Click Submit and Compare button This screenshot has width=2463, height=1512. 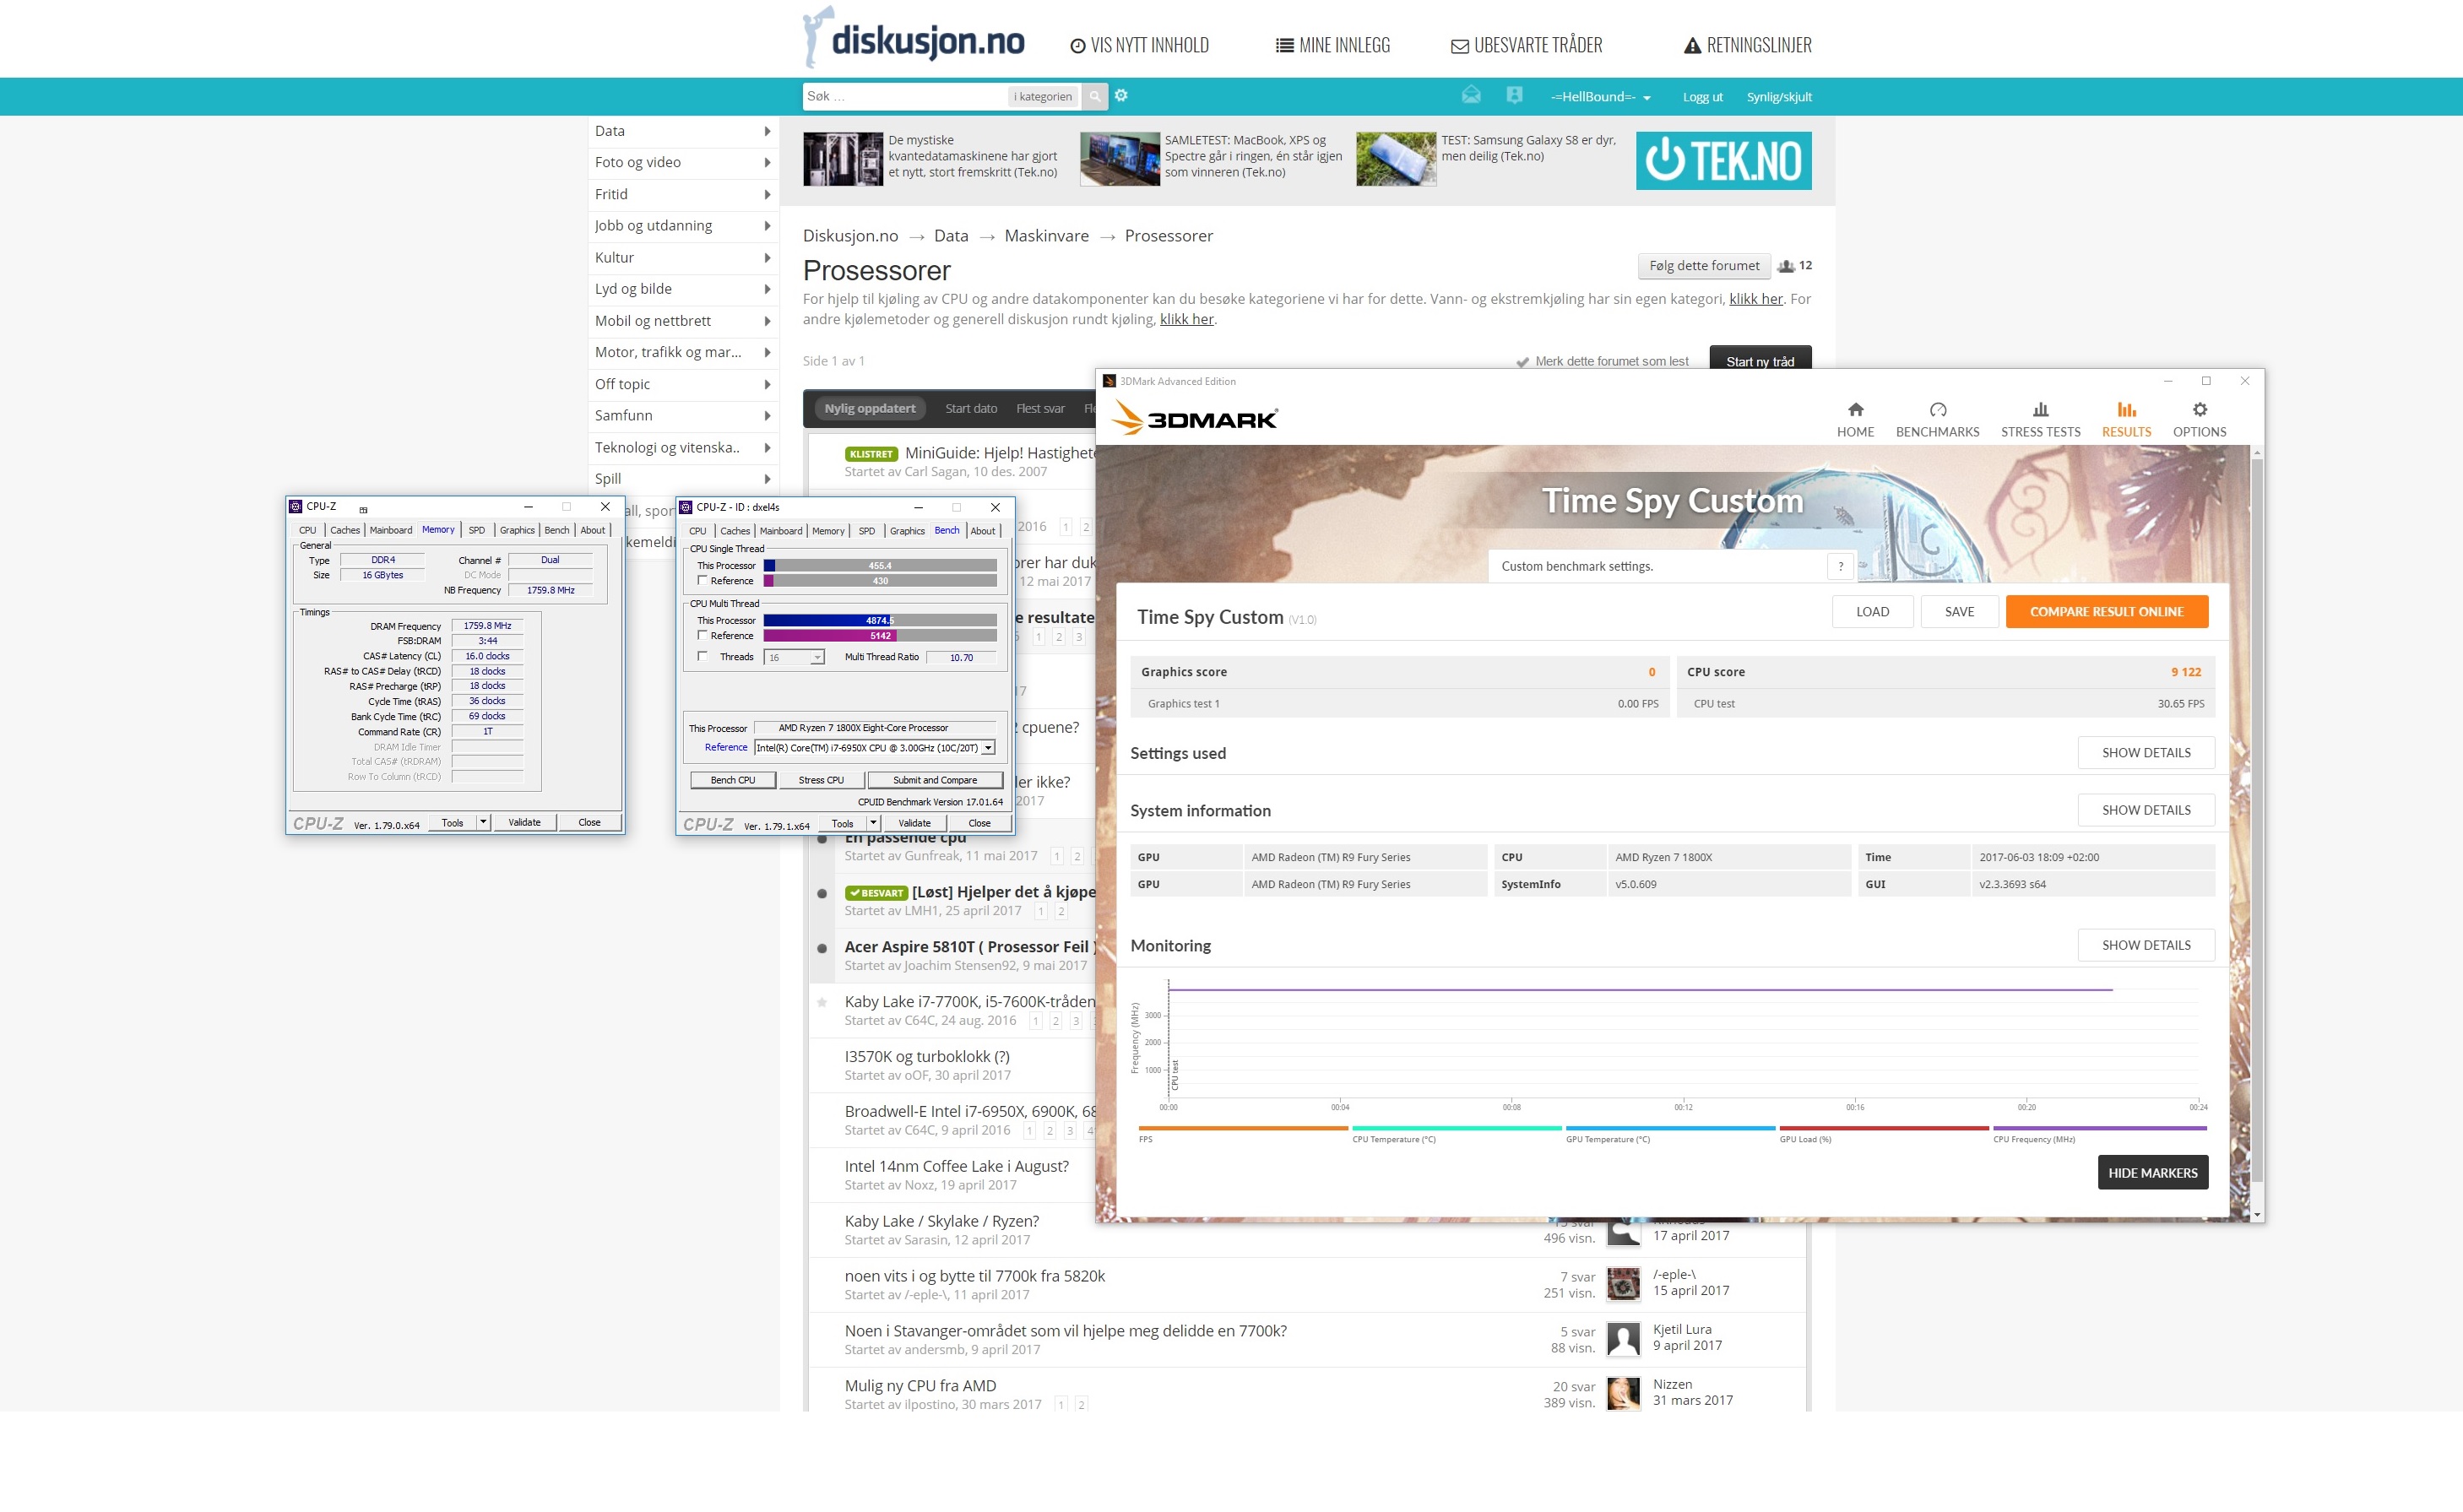[x=934, y=780]
